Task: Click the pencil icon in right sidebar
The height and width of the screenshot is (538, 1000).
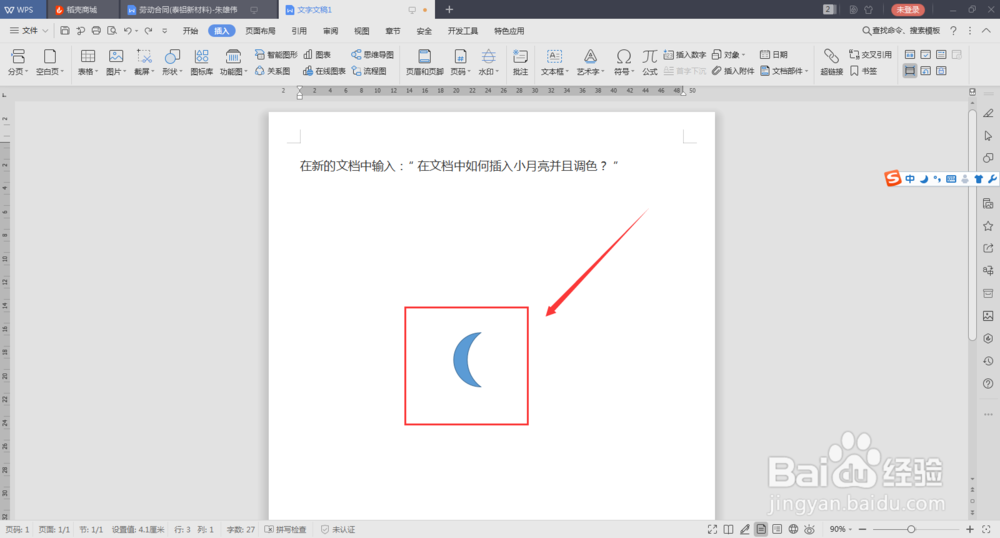Action: click(988, 113)
